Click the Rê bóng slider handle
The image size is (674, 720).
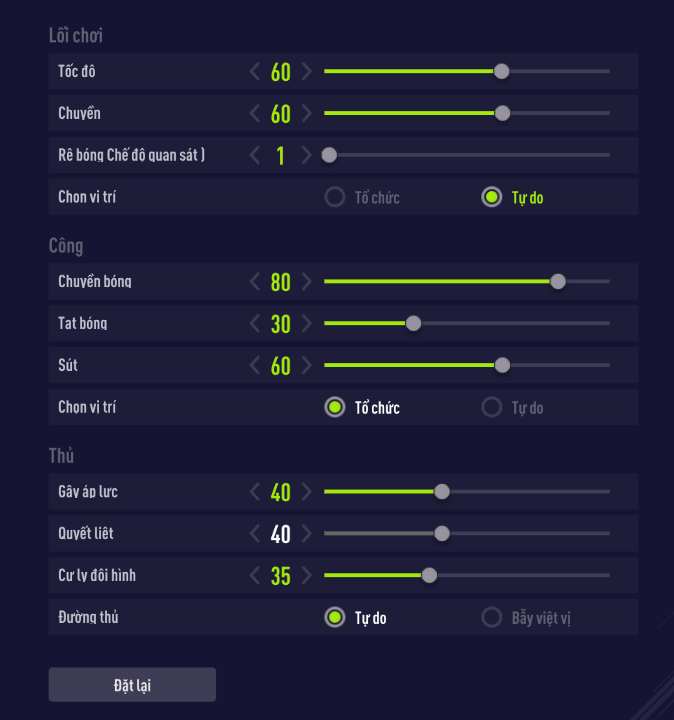point(329,155)
